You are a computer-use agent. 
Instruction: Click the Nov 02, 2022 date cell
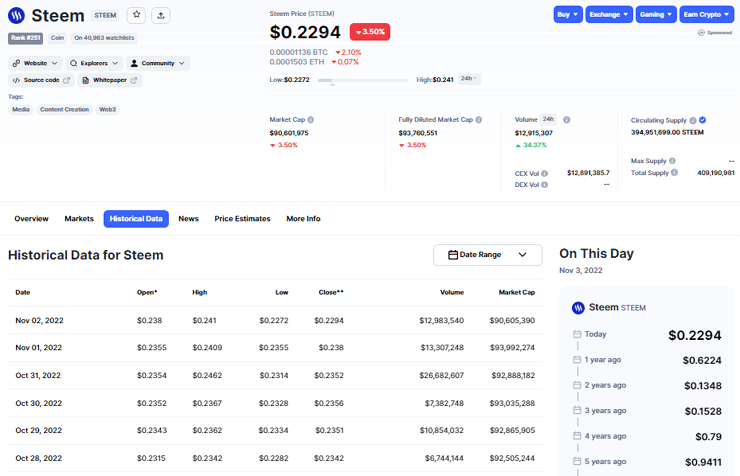click(39, 321)
